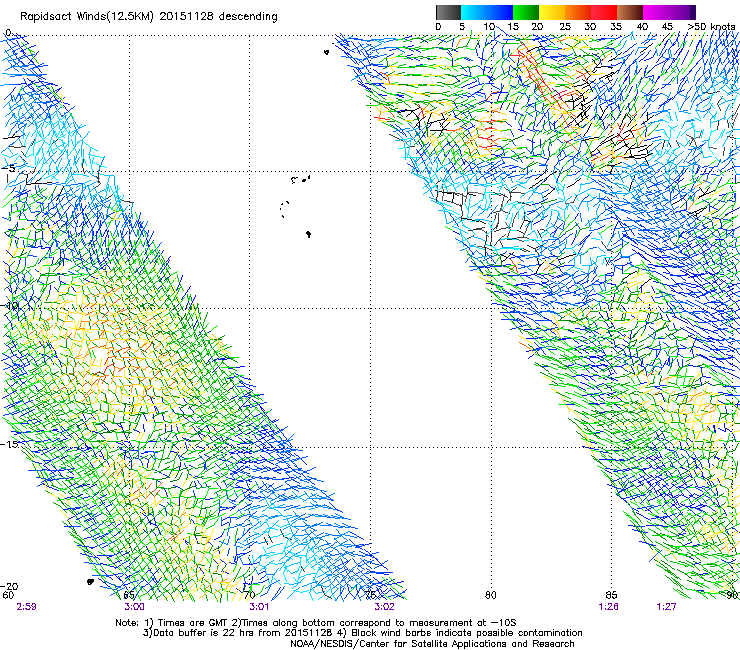Pick the green 15-20 knots color scale segment

tap(526, 12)
